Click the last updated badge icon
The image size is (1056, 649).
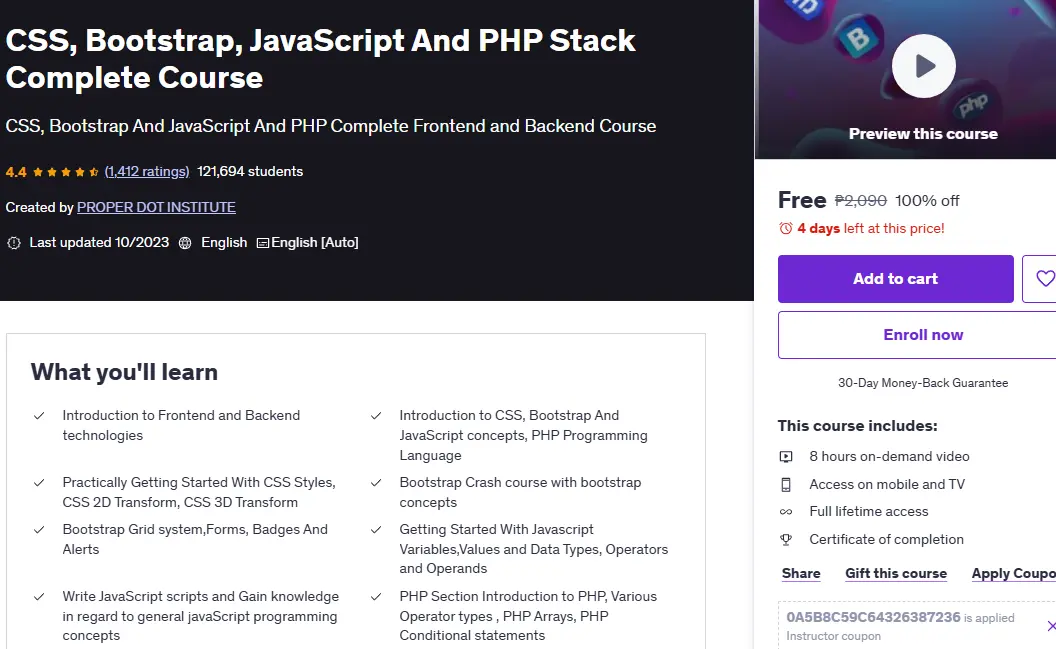(x=13, y=243)
